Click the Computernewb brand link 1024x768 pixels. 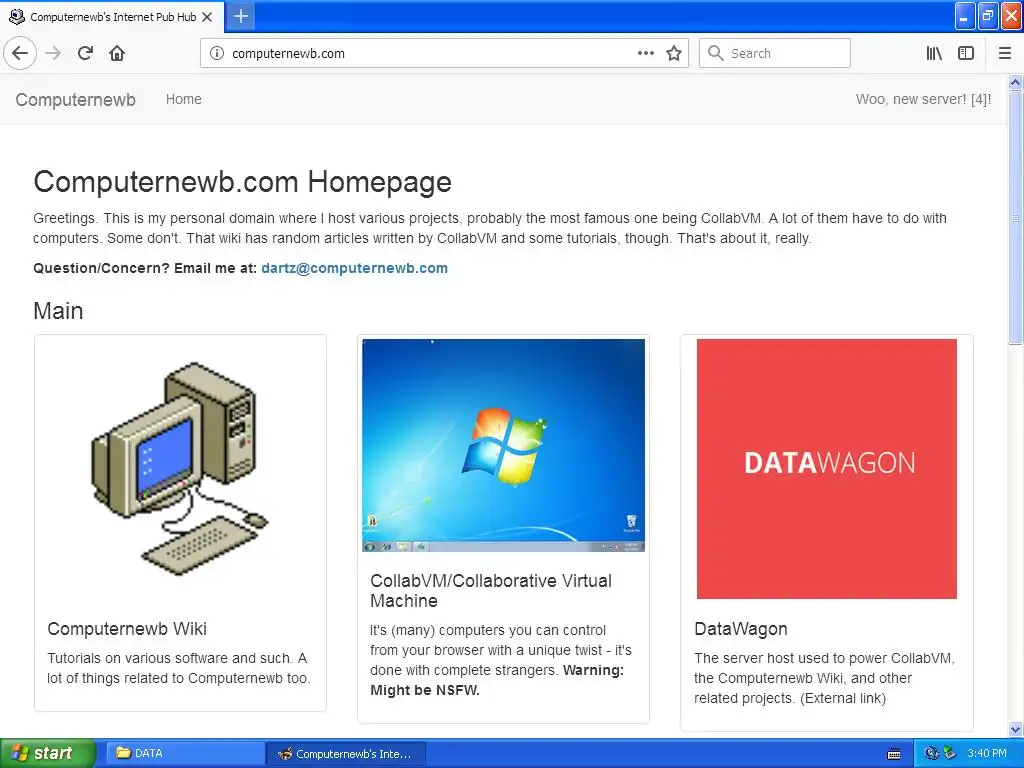click(76, 99)
